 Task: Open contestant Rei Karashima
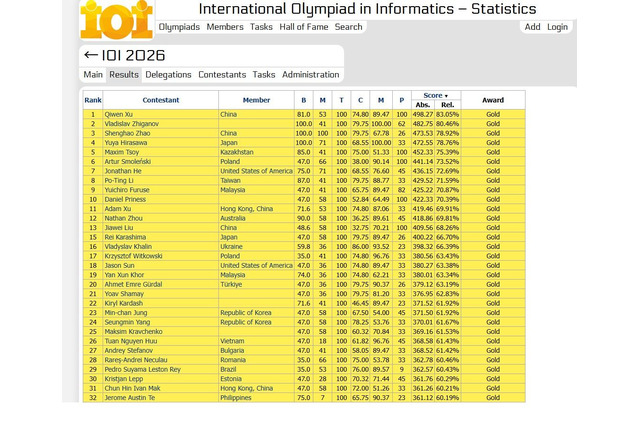click(125, 237)
